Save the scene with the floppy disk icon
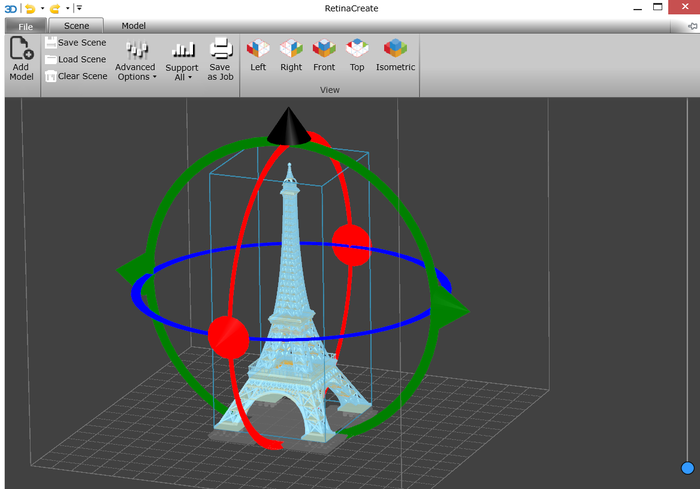Image resolution: width=700 pixels, height=489 pixels. point(51,42)
